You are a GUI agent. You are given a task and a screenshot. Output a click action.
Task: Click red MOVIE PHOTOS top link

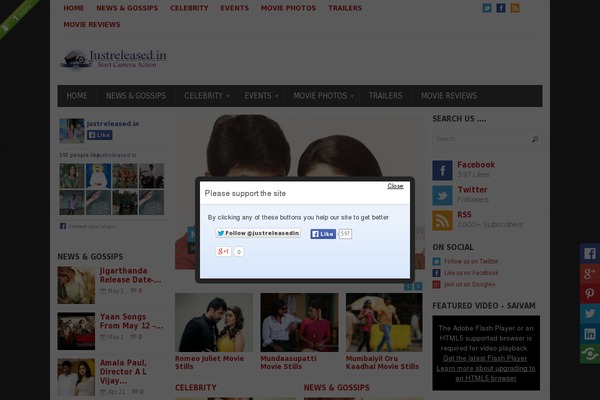[289, 8]
